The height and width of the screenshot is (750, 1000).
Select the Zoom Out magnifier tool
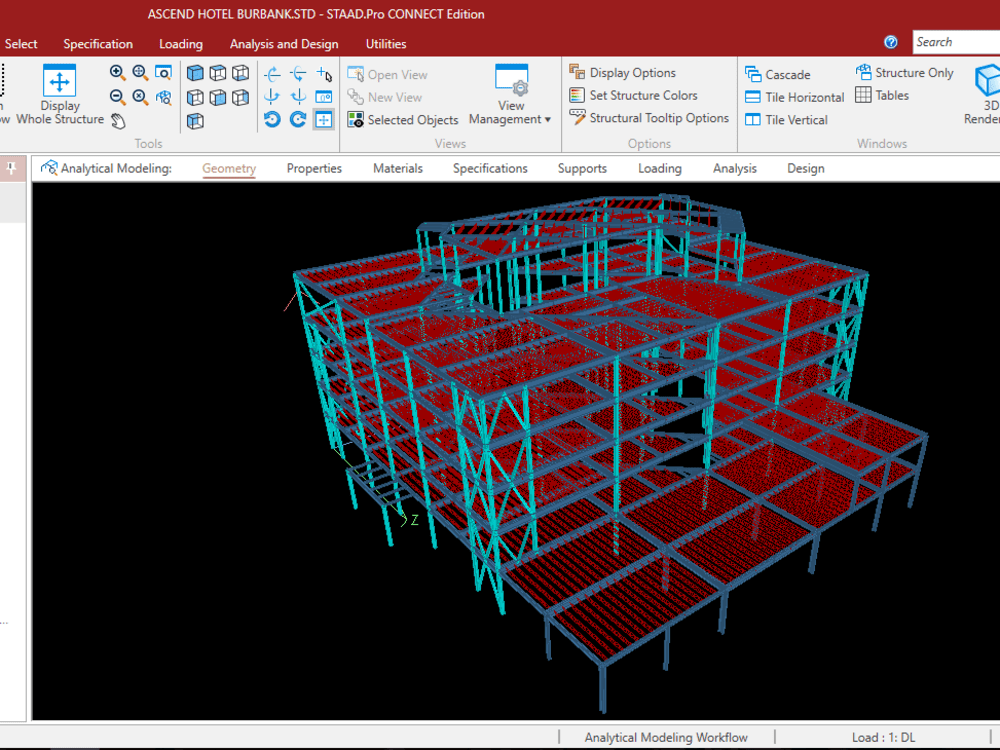(117, 97)
